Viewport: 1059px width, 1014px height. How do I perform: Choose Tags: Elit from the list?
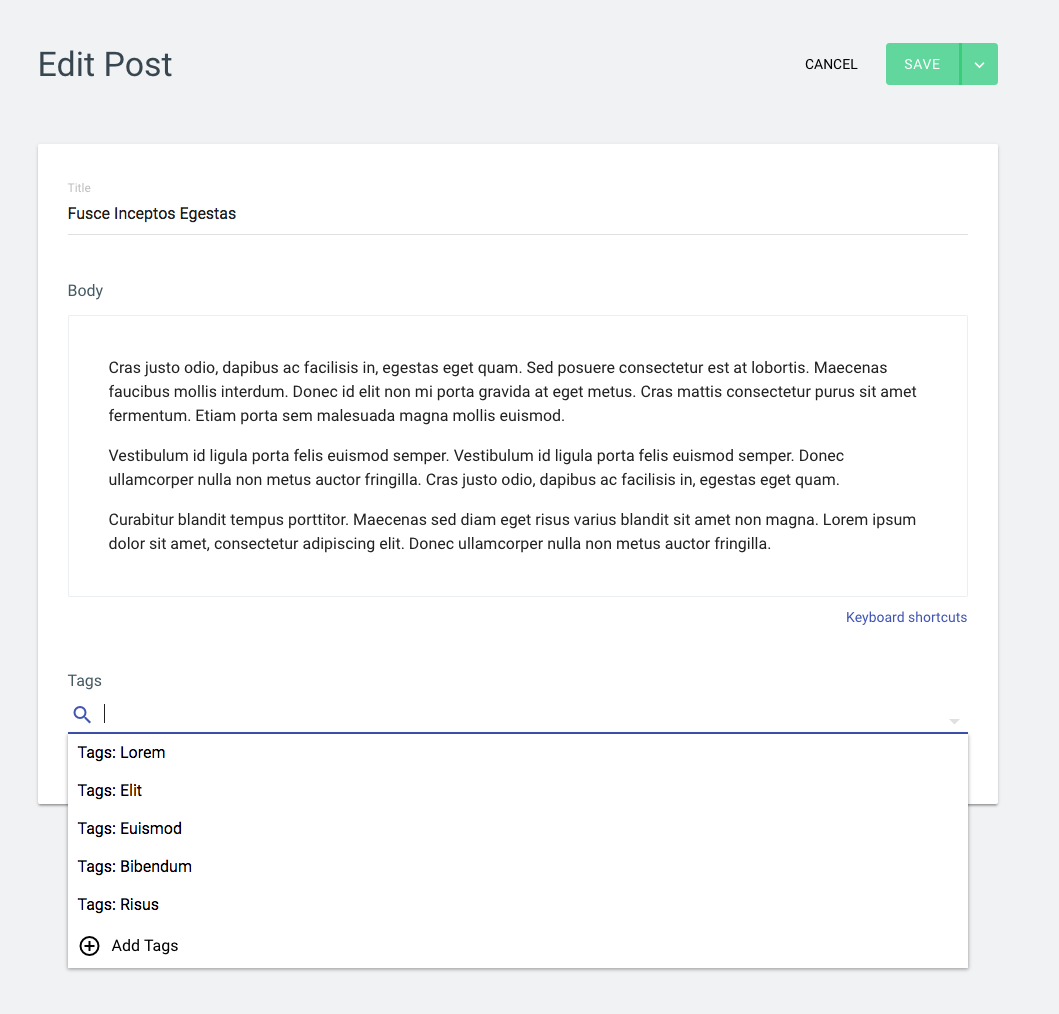coord(517,790)
